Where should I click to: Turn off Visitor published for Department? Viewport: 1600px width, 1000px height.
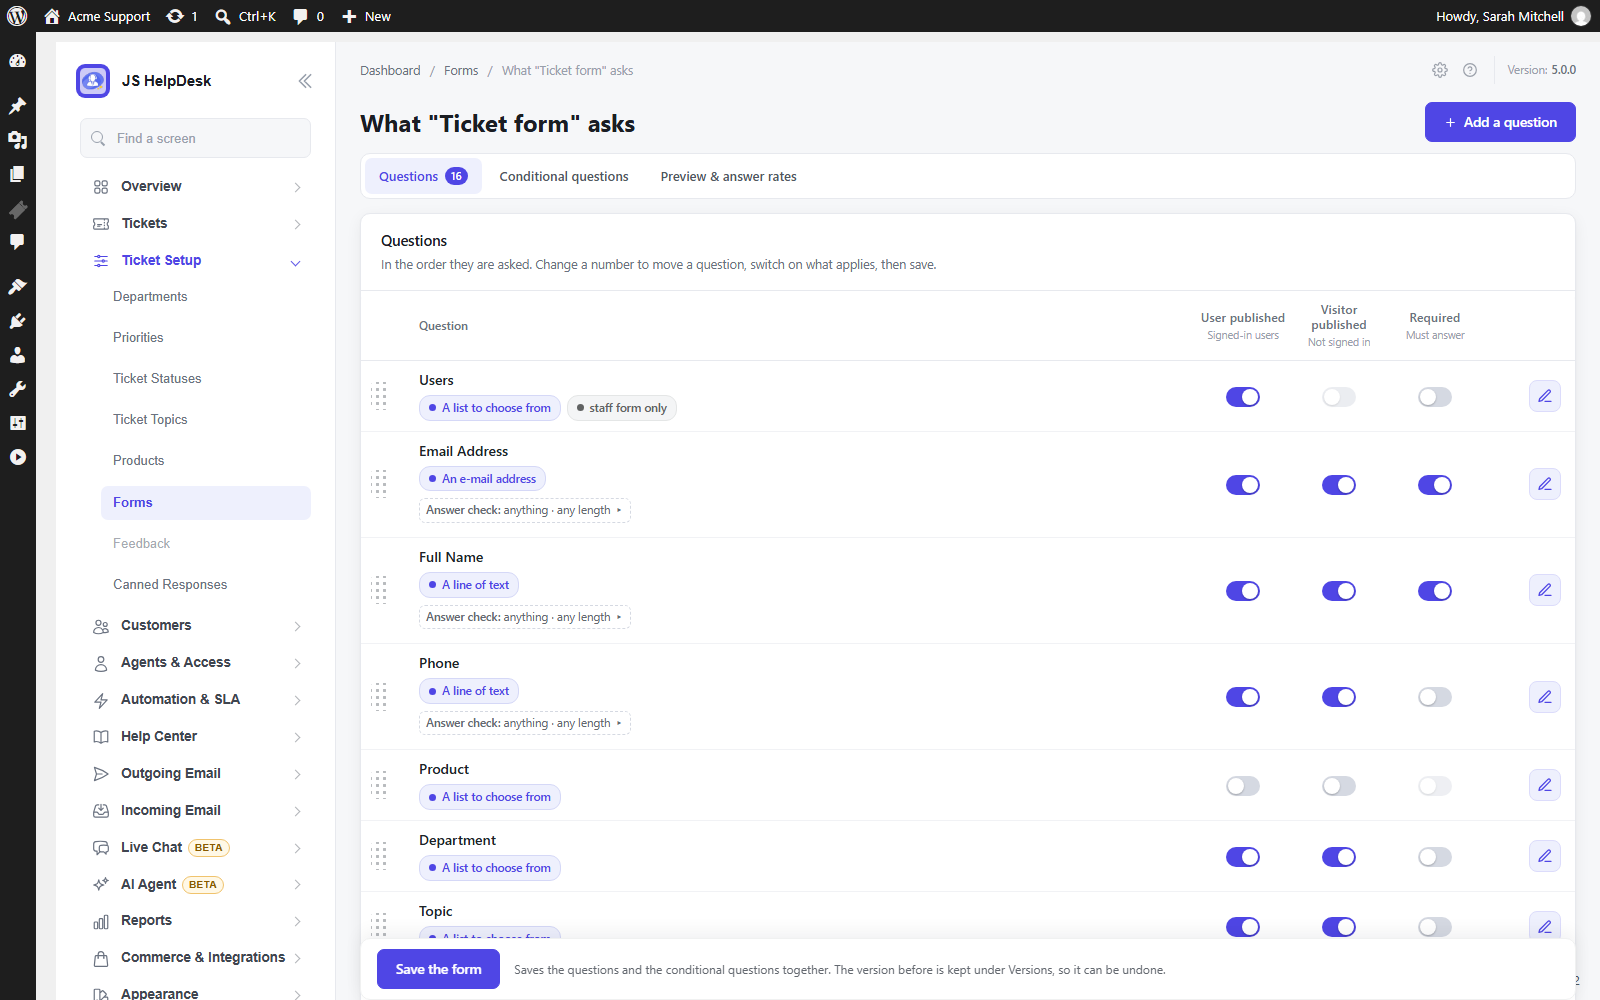coord(1339,857)
